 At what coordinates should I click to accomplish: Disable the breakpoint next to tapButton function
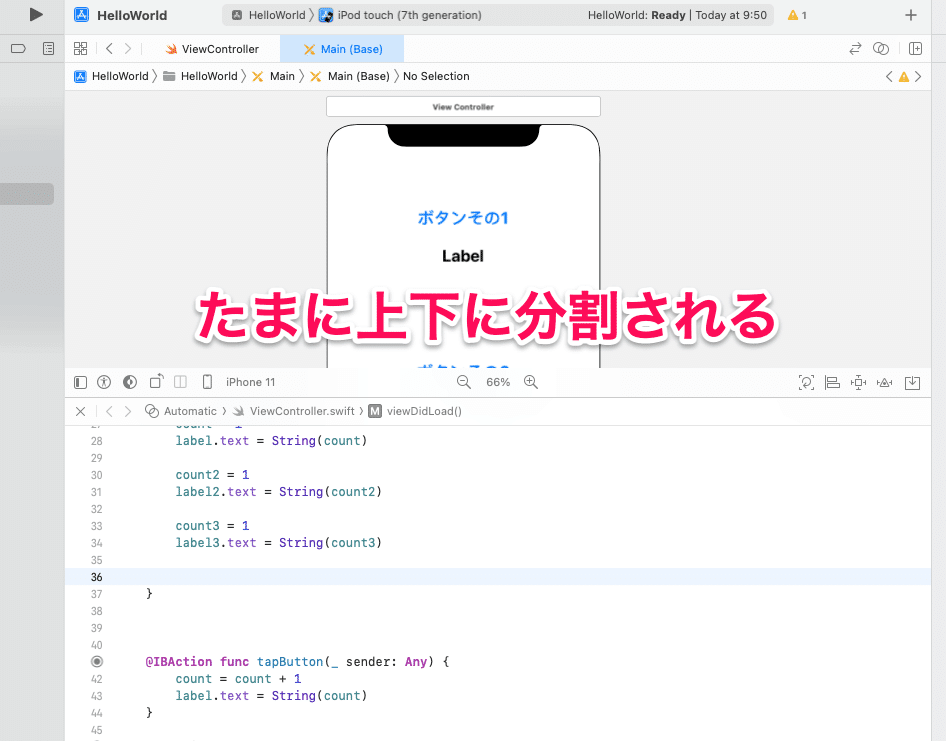pos(97,661)
